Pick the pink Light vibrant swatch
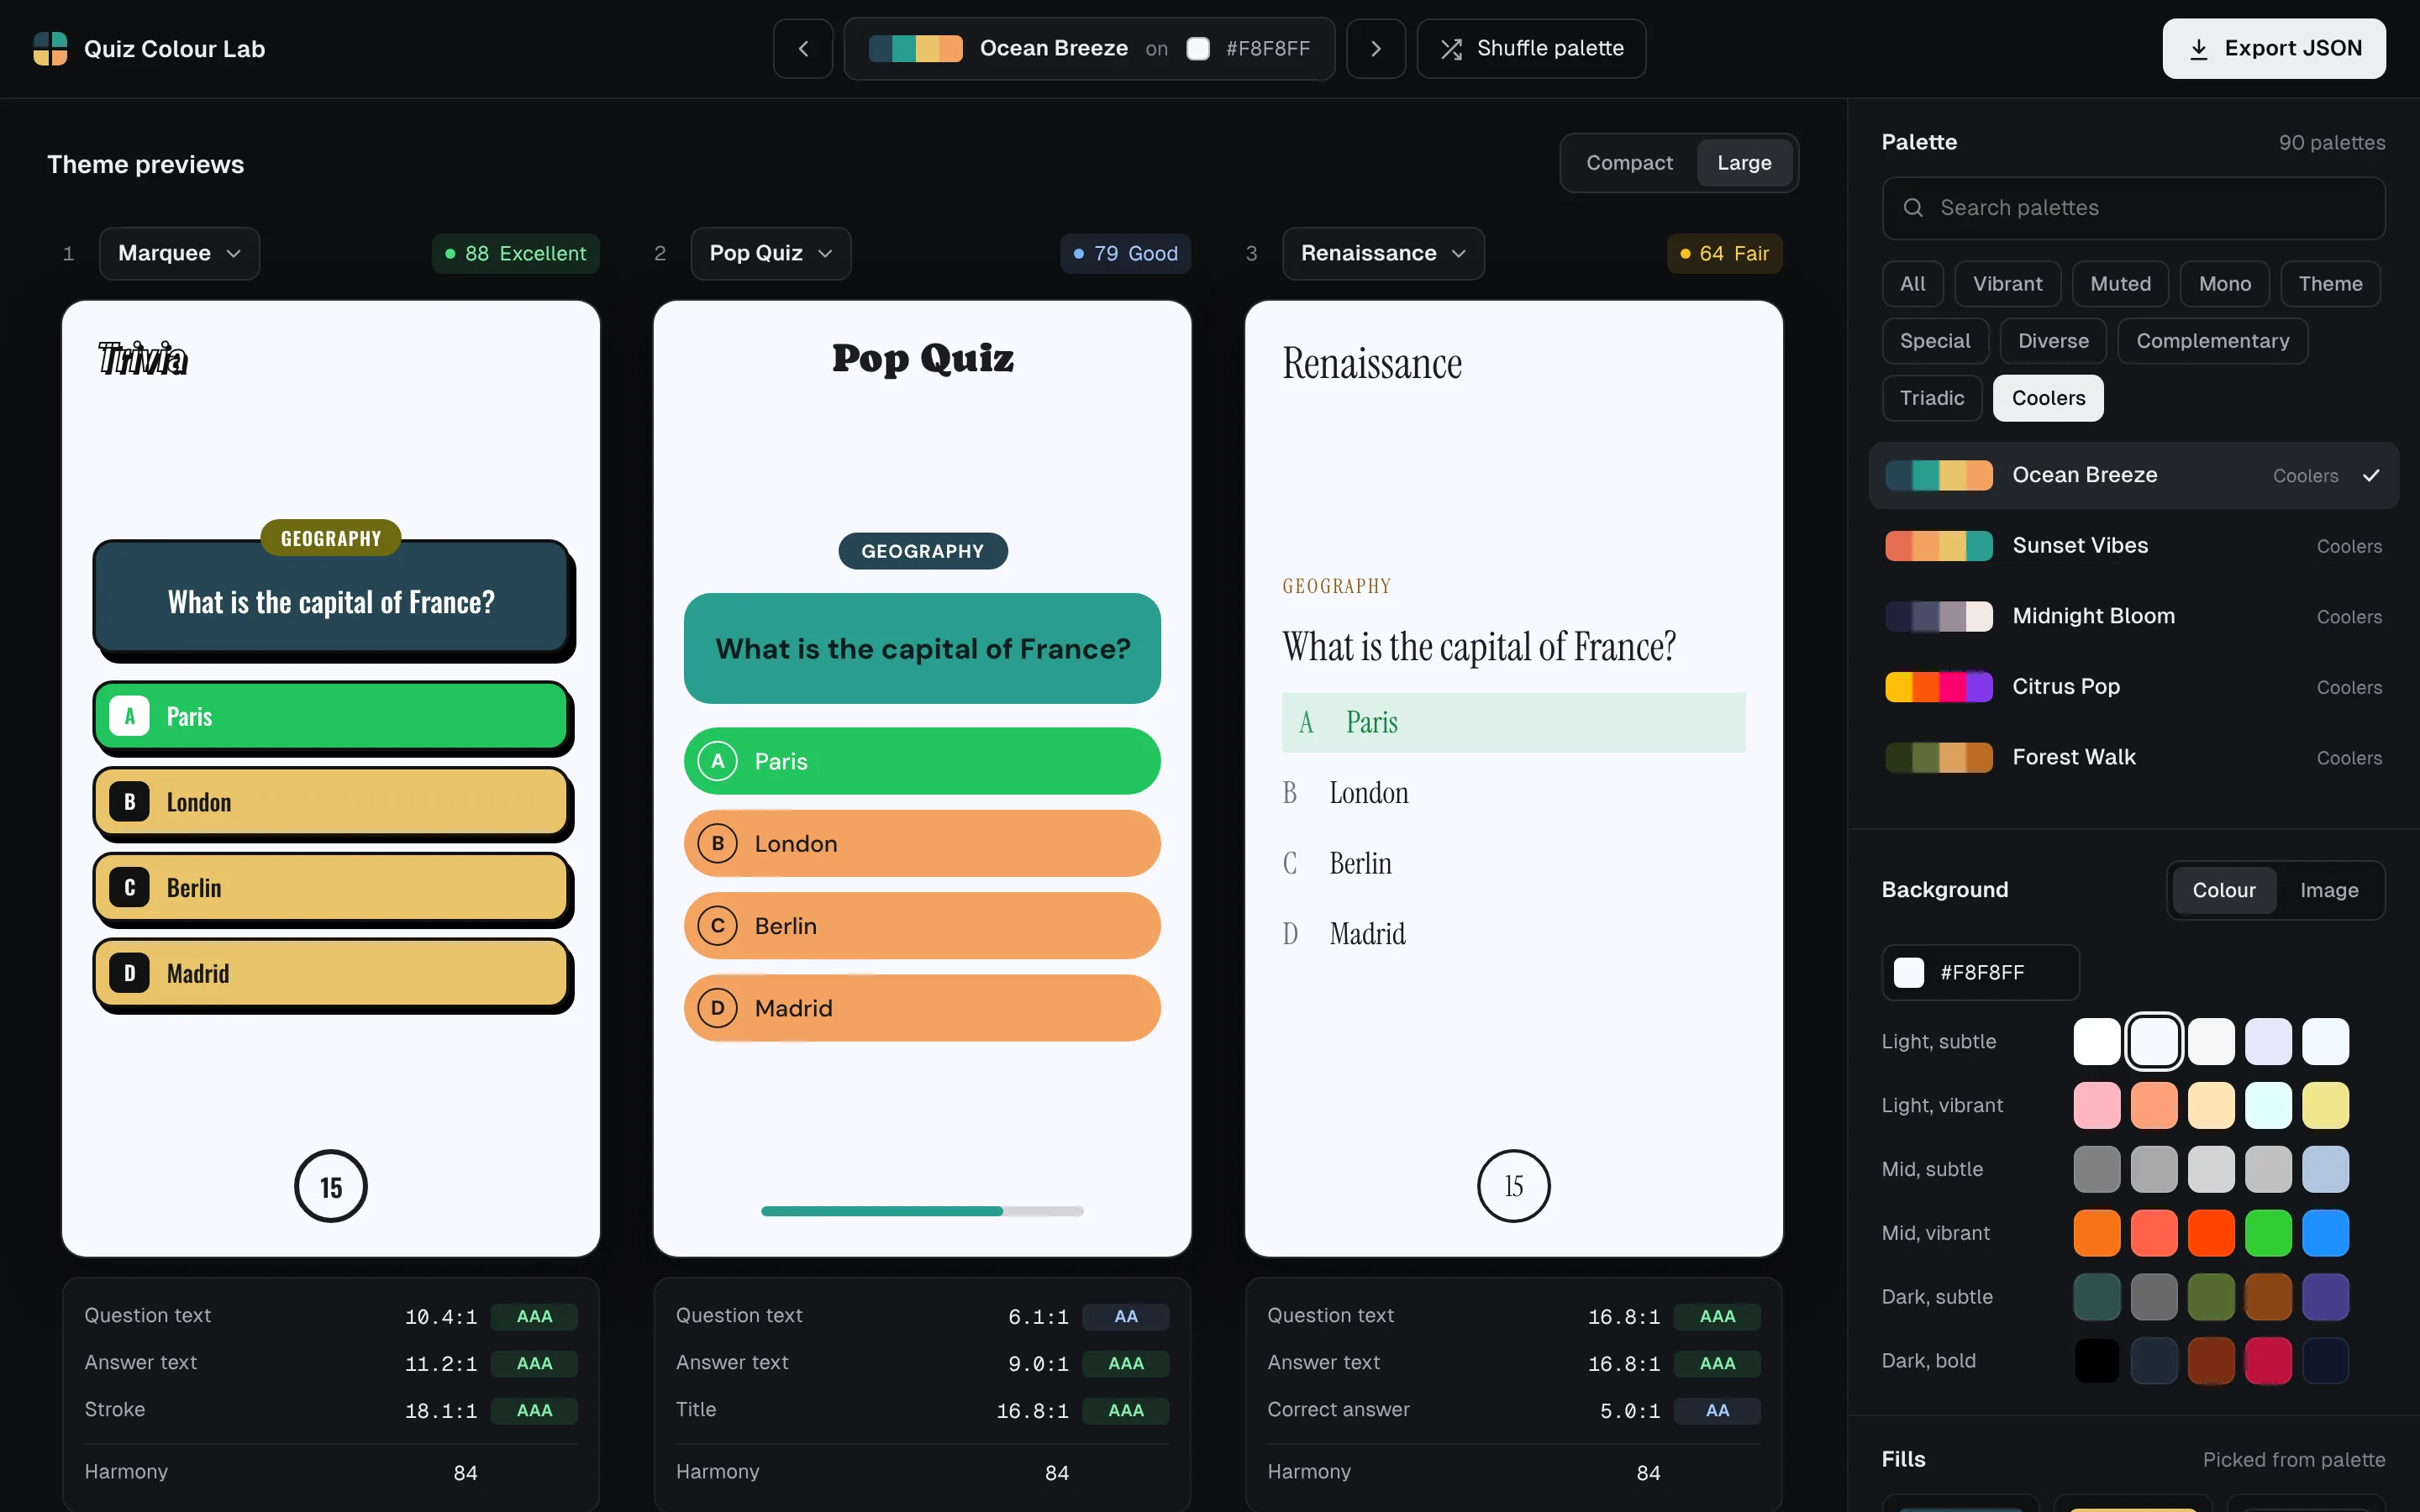This screenshot has height=1512, width=2420. point(2096,1106)
